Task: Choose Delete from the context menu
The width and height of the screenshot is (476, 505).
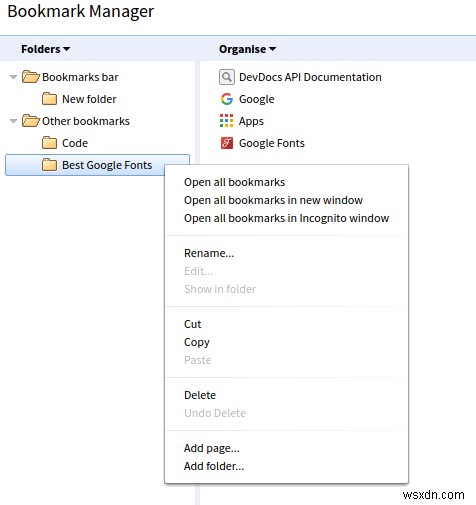Action: pyautogui.click(x=200, y=395)
